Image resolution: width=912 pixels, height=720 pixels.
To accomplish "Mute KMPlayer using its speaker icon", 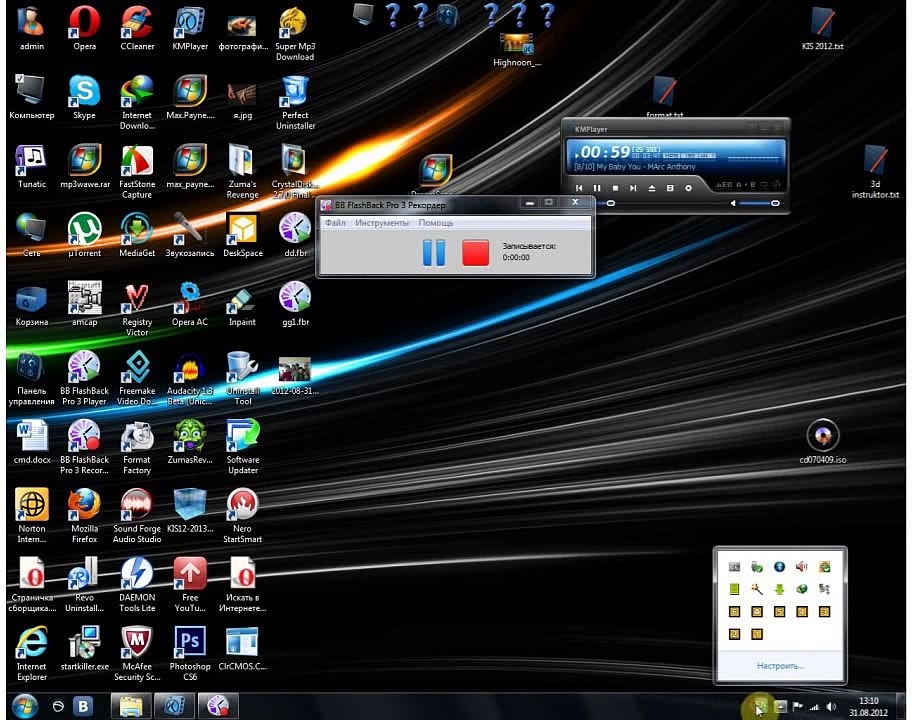I will tap(733, 203).
